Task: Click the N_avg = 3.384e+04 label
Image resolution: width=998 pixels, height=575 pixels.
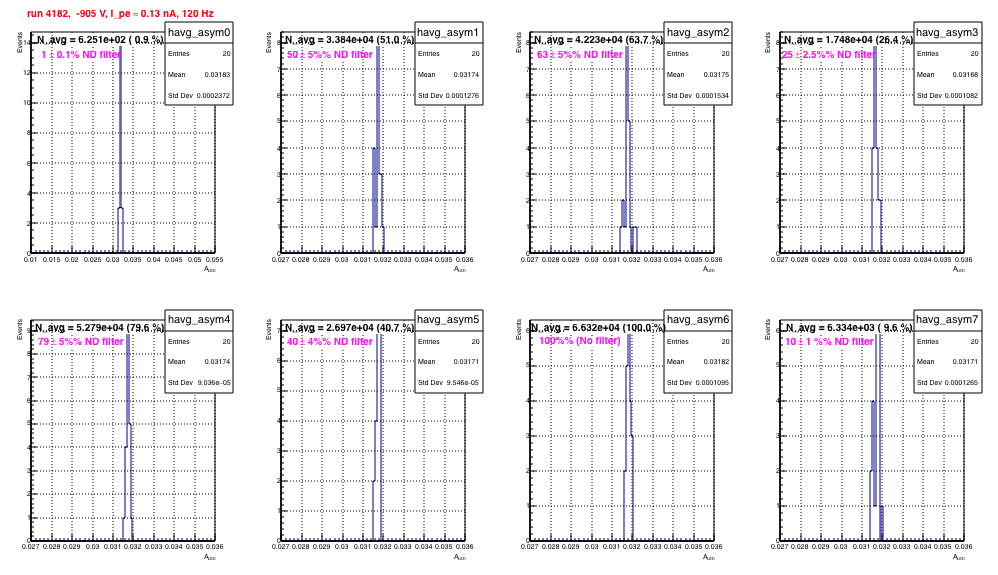Action: pyautogui.click(x=349, y=40)
